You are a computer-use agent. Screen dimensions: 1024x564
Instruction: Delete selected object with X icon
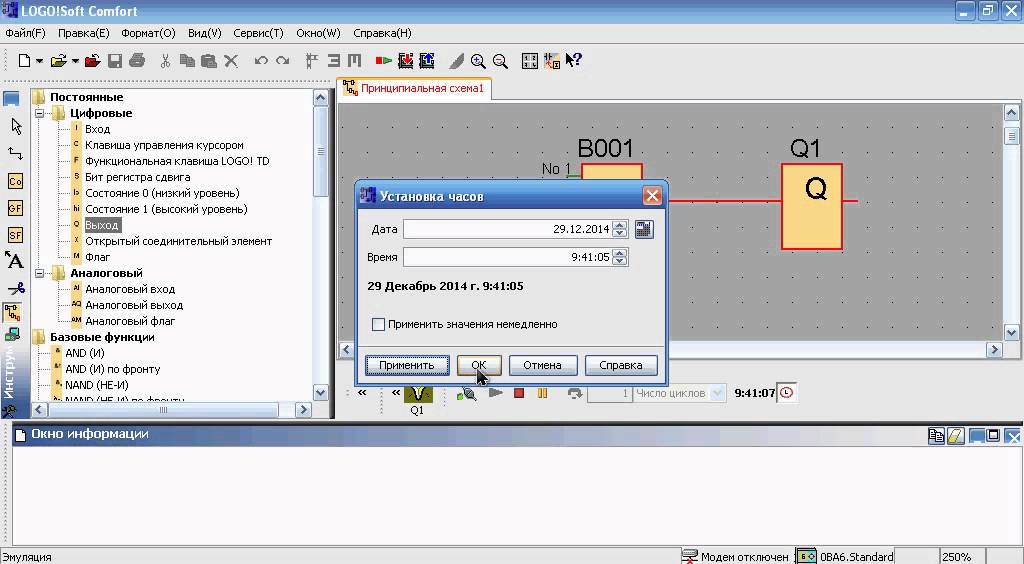pos(231,61)
